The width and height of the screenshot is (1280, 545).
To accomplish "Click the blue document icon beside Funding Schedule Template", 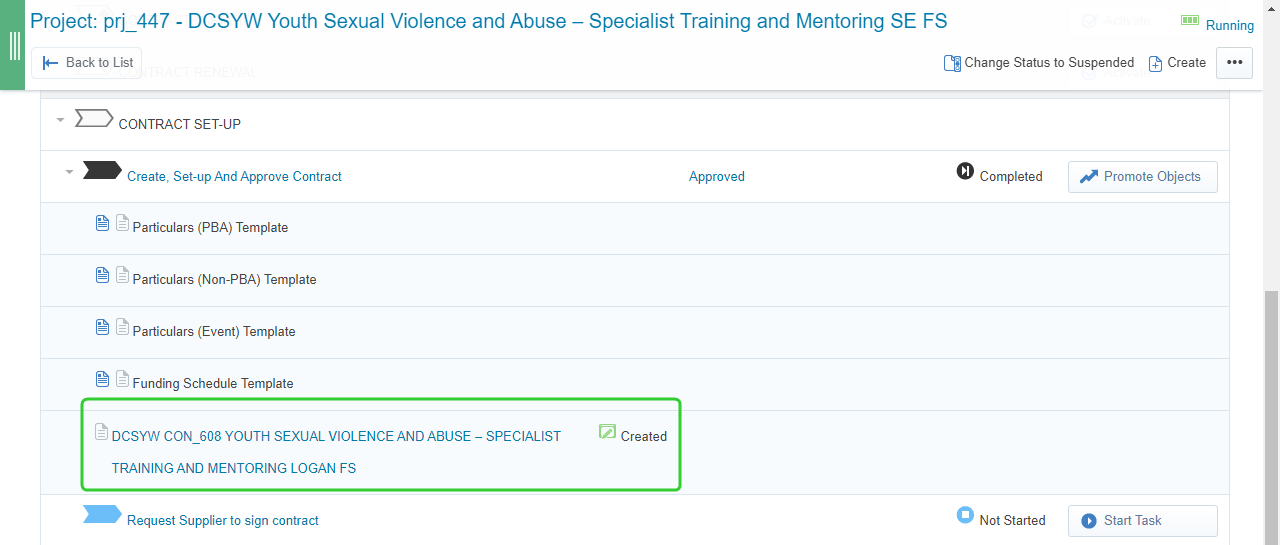I will click(102, 379).
